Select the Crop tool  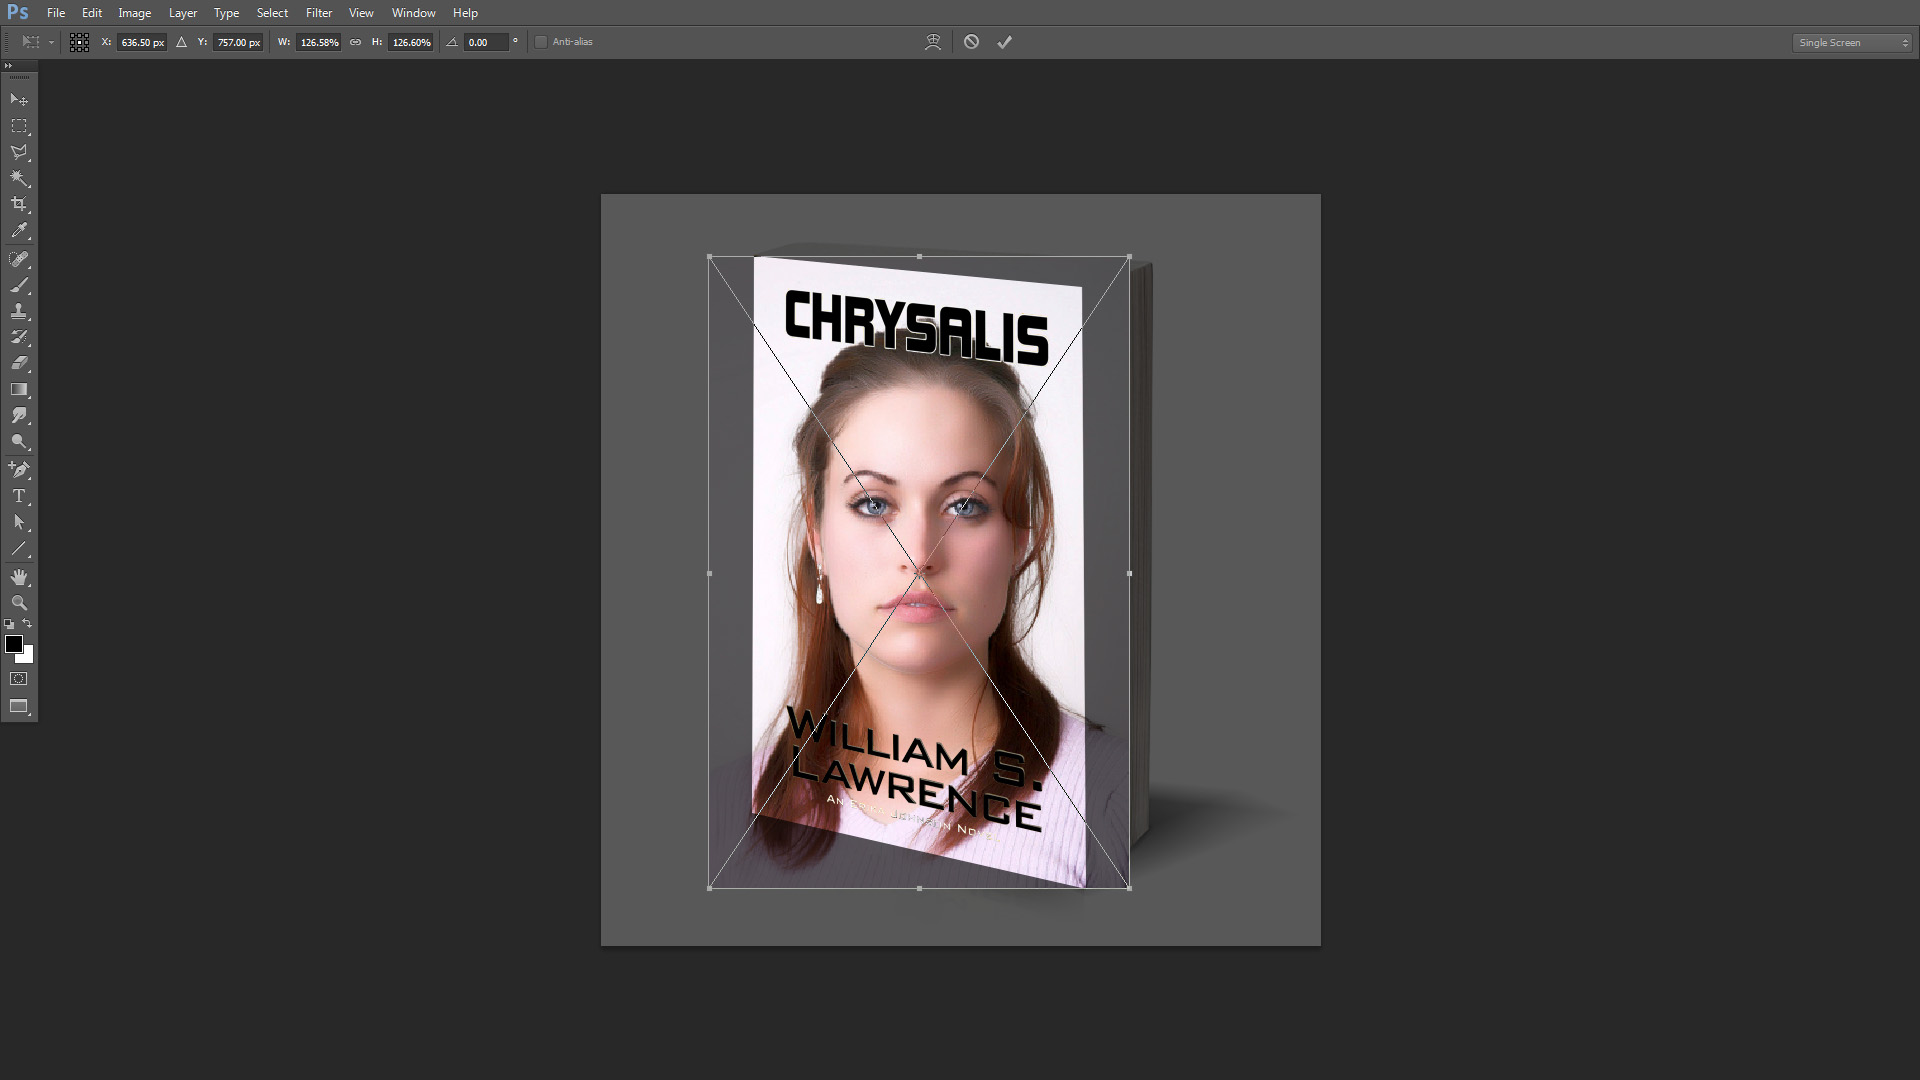click(x=19, y=204)
